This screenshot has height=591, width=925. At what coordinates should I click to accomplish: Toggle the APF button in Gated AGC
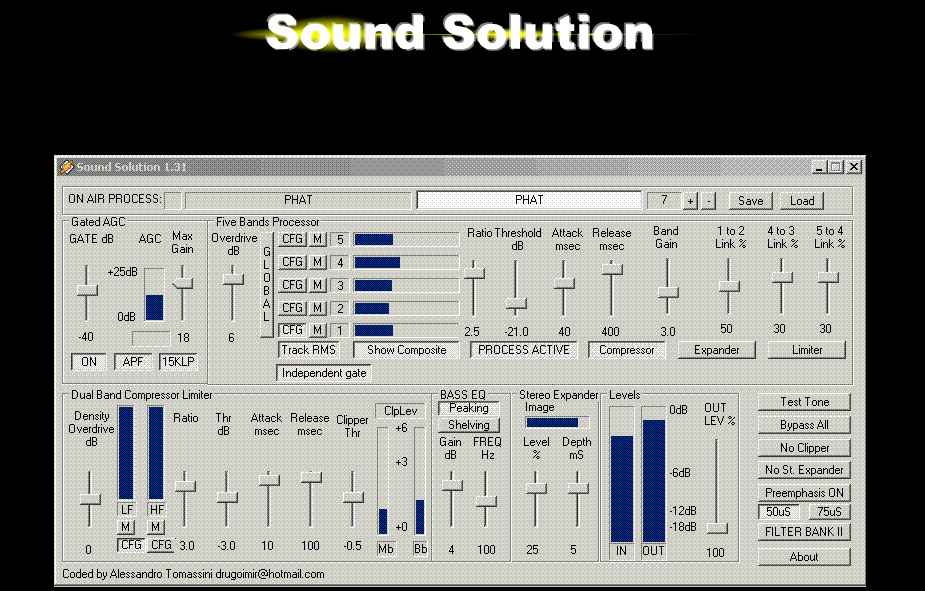134,361
